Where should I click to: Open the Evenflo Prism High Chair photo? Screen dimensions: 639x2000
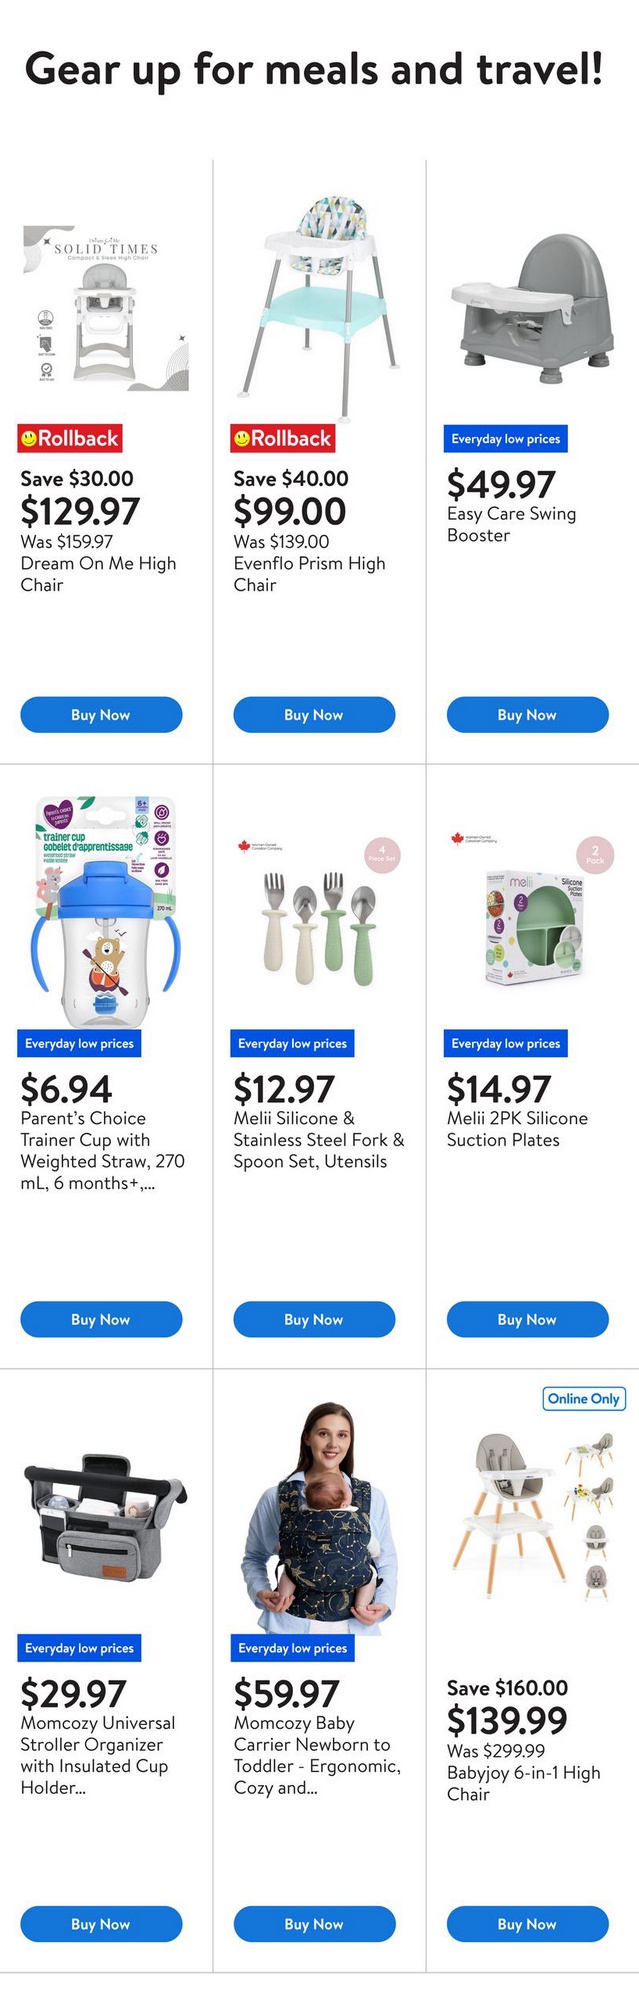[x=319, y=305]
